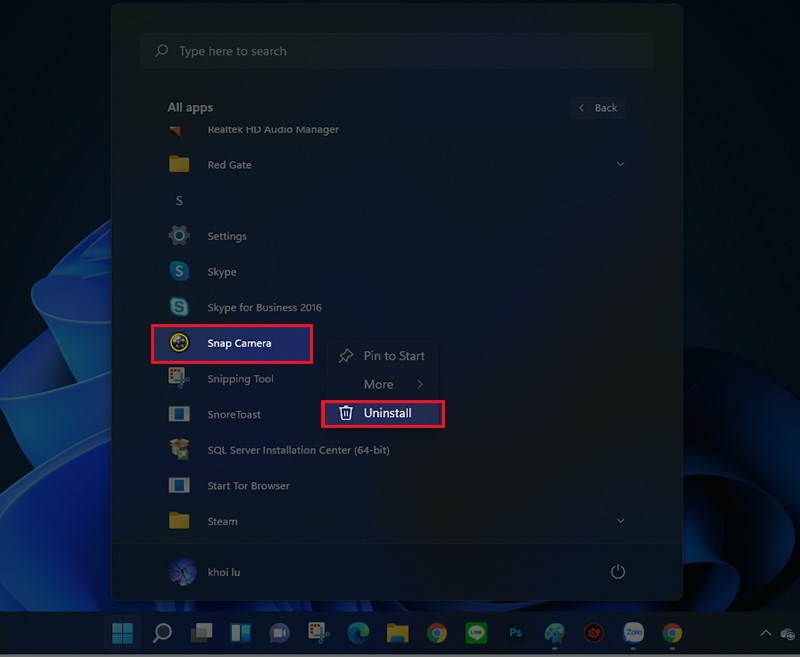Launch Zalo from the taskbar

click(634, 633)
